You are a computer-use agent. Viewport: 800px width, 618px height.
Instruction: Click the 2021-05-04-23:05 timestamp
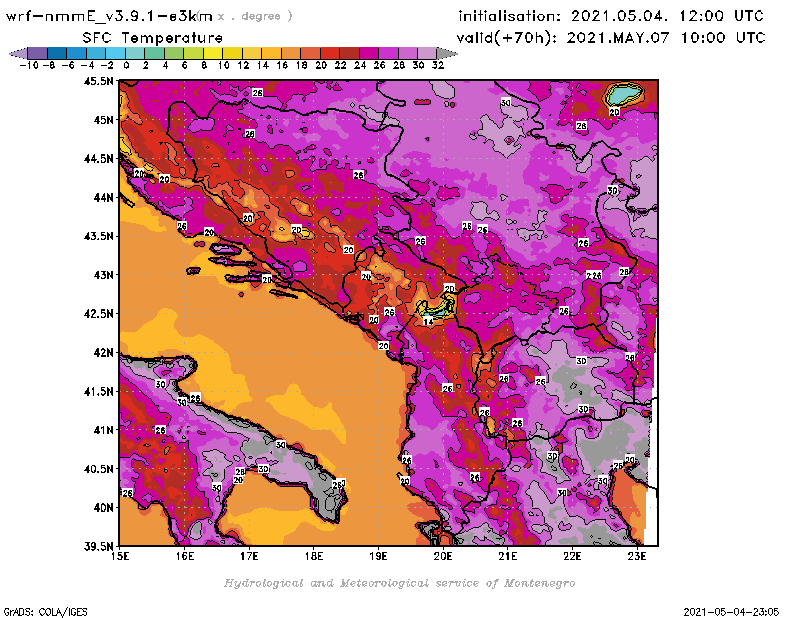(739, 610)
